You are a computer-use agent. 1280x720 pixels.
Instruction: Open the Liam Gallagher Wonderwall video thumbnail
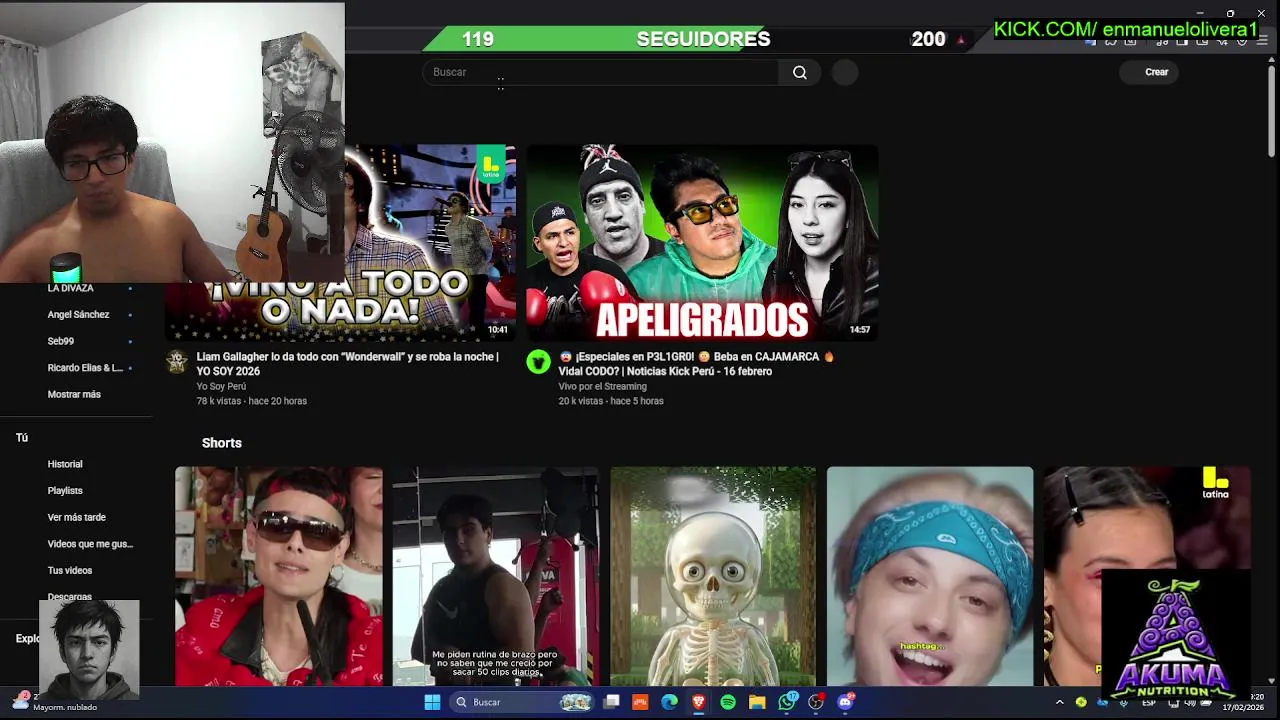(340, 243)
